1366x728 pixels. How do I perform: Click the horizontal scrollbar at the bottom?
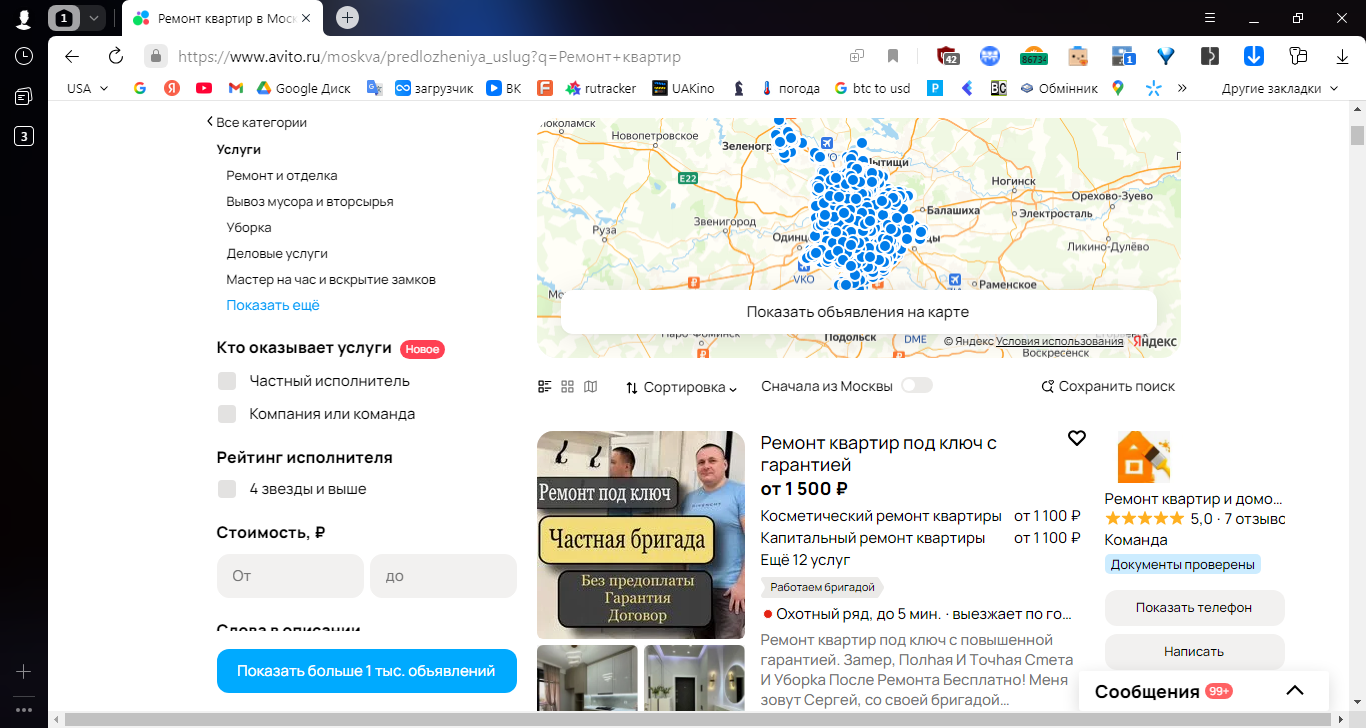click(x=700, y=720)
